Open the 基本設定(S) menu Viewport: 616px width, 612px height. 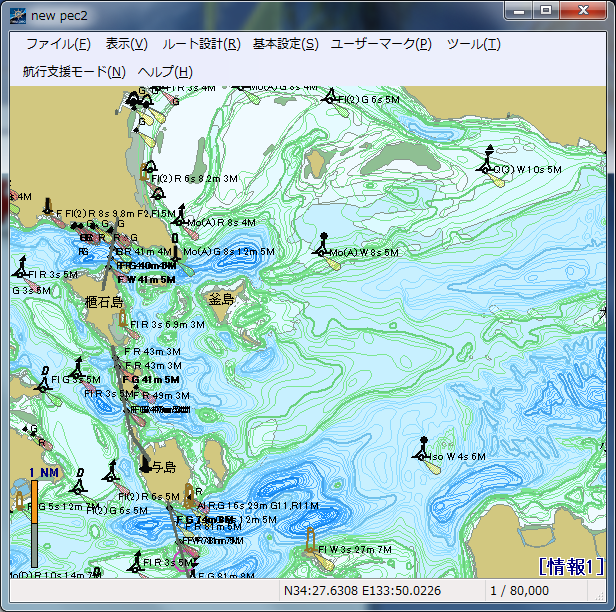click(x=286, y=44)
